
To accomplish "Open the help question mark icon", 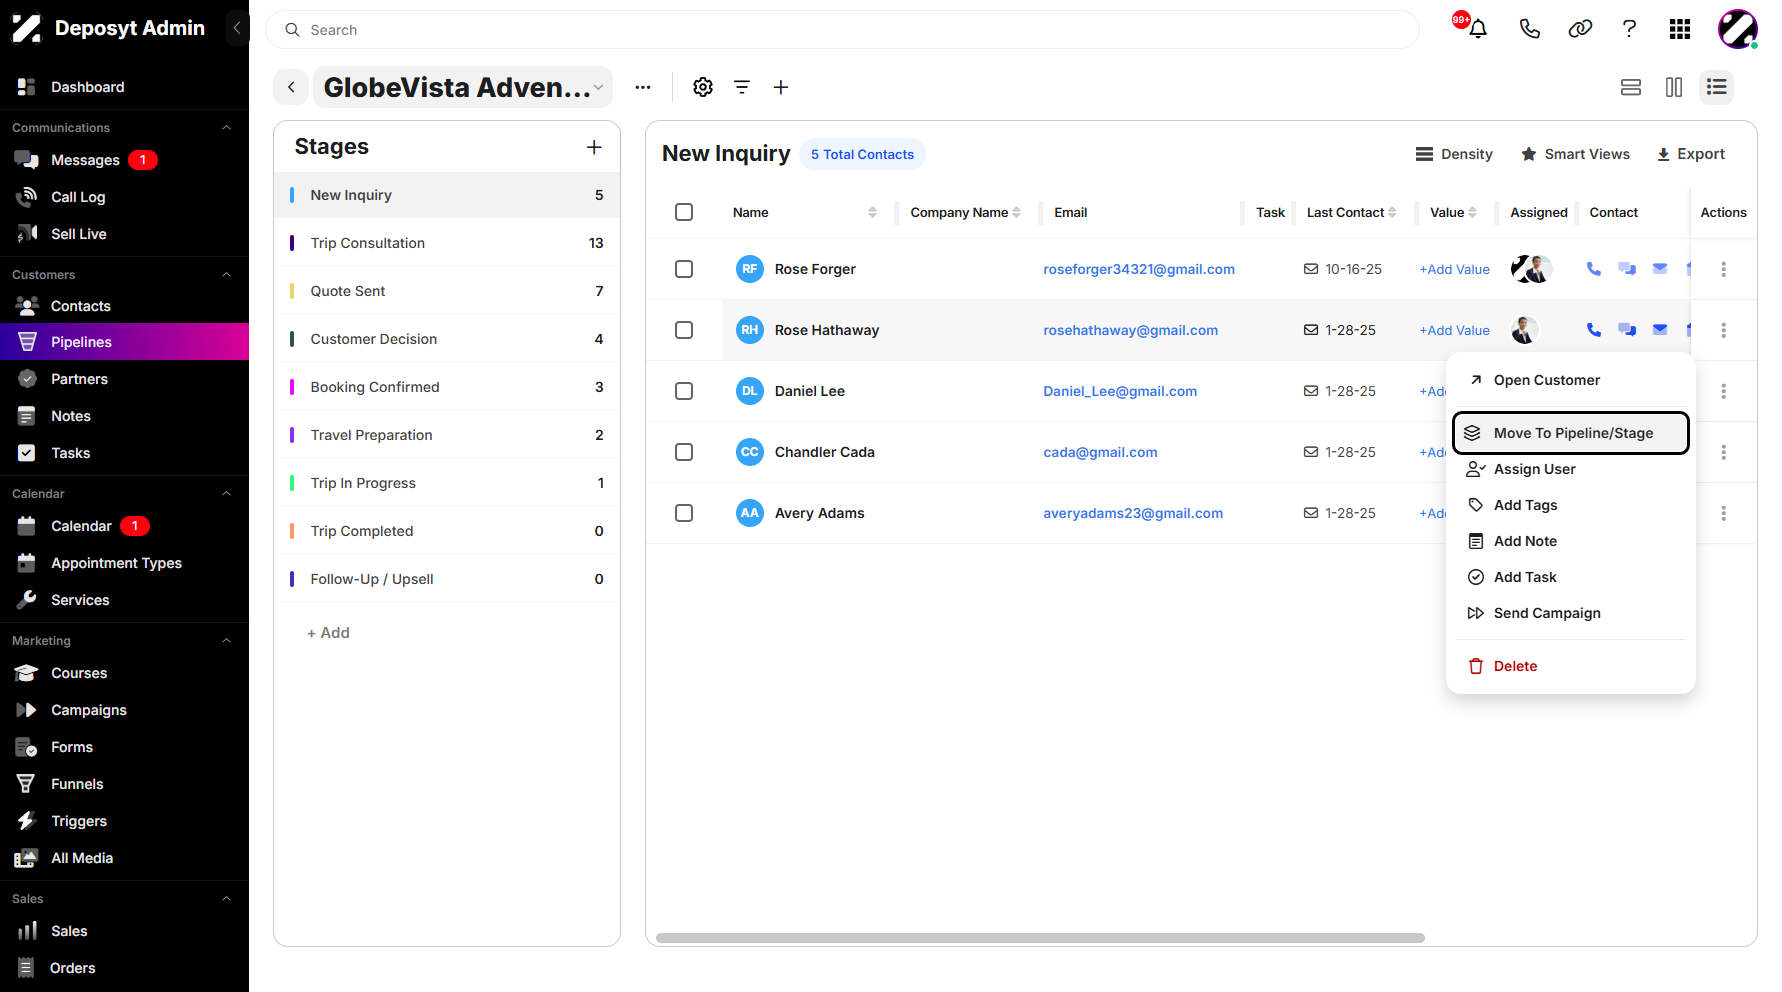I will pos(1629,29).
